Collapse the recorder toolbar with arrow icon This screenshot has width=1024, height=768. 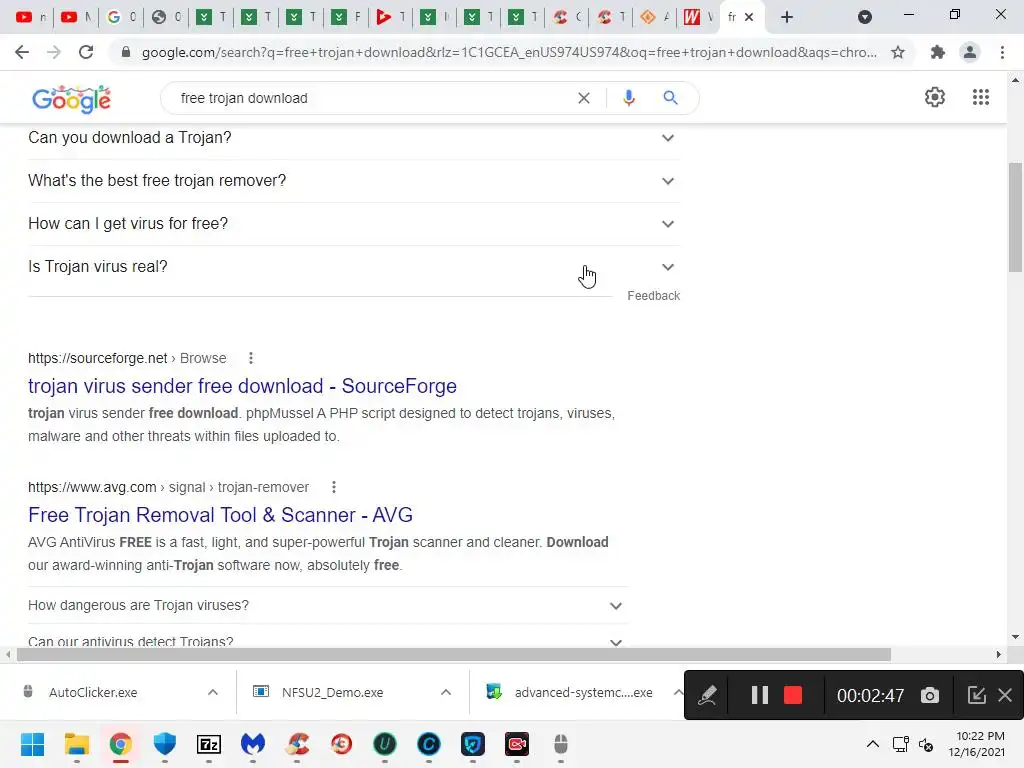pyautogui.click(x=976, y=695)
